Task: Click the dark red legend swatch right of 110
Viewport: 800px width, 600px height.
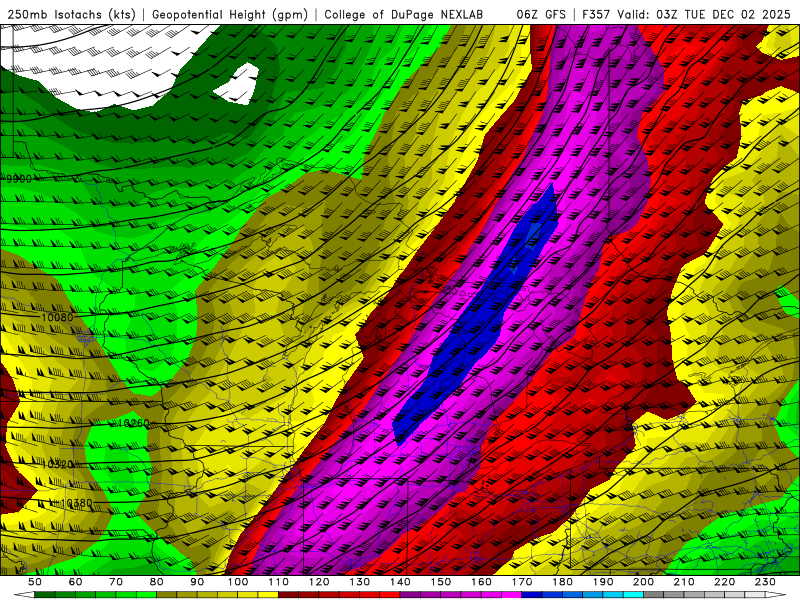Action: tap(288, 595)
